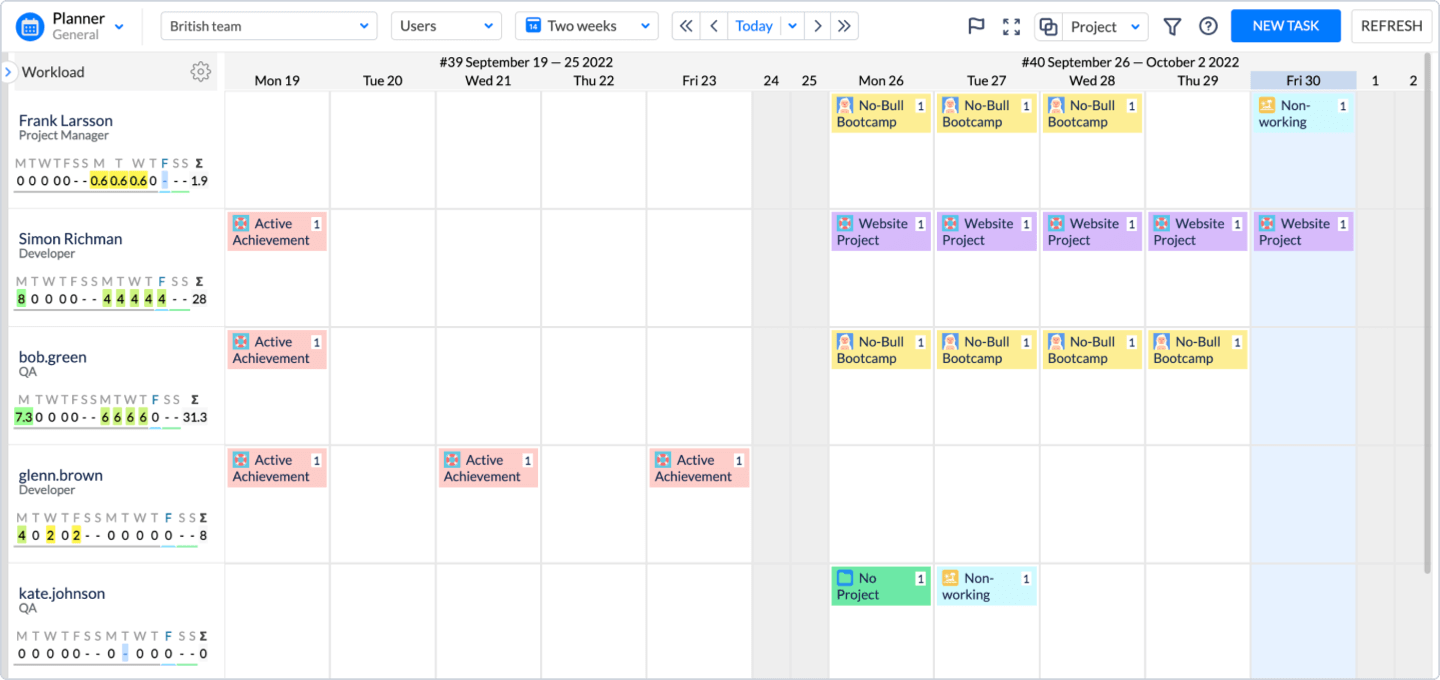The width and height of the screenshot is (1440, 680).
Task: Open the filter funnel icon
Action: click(1172, 26)
